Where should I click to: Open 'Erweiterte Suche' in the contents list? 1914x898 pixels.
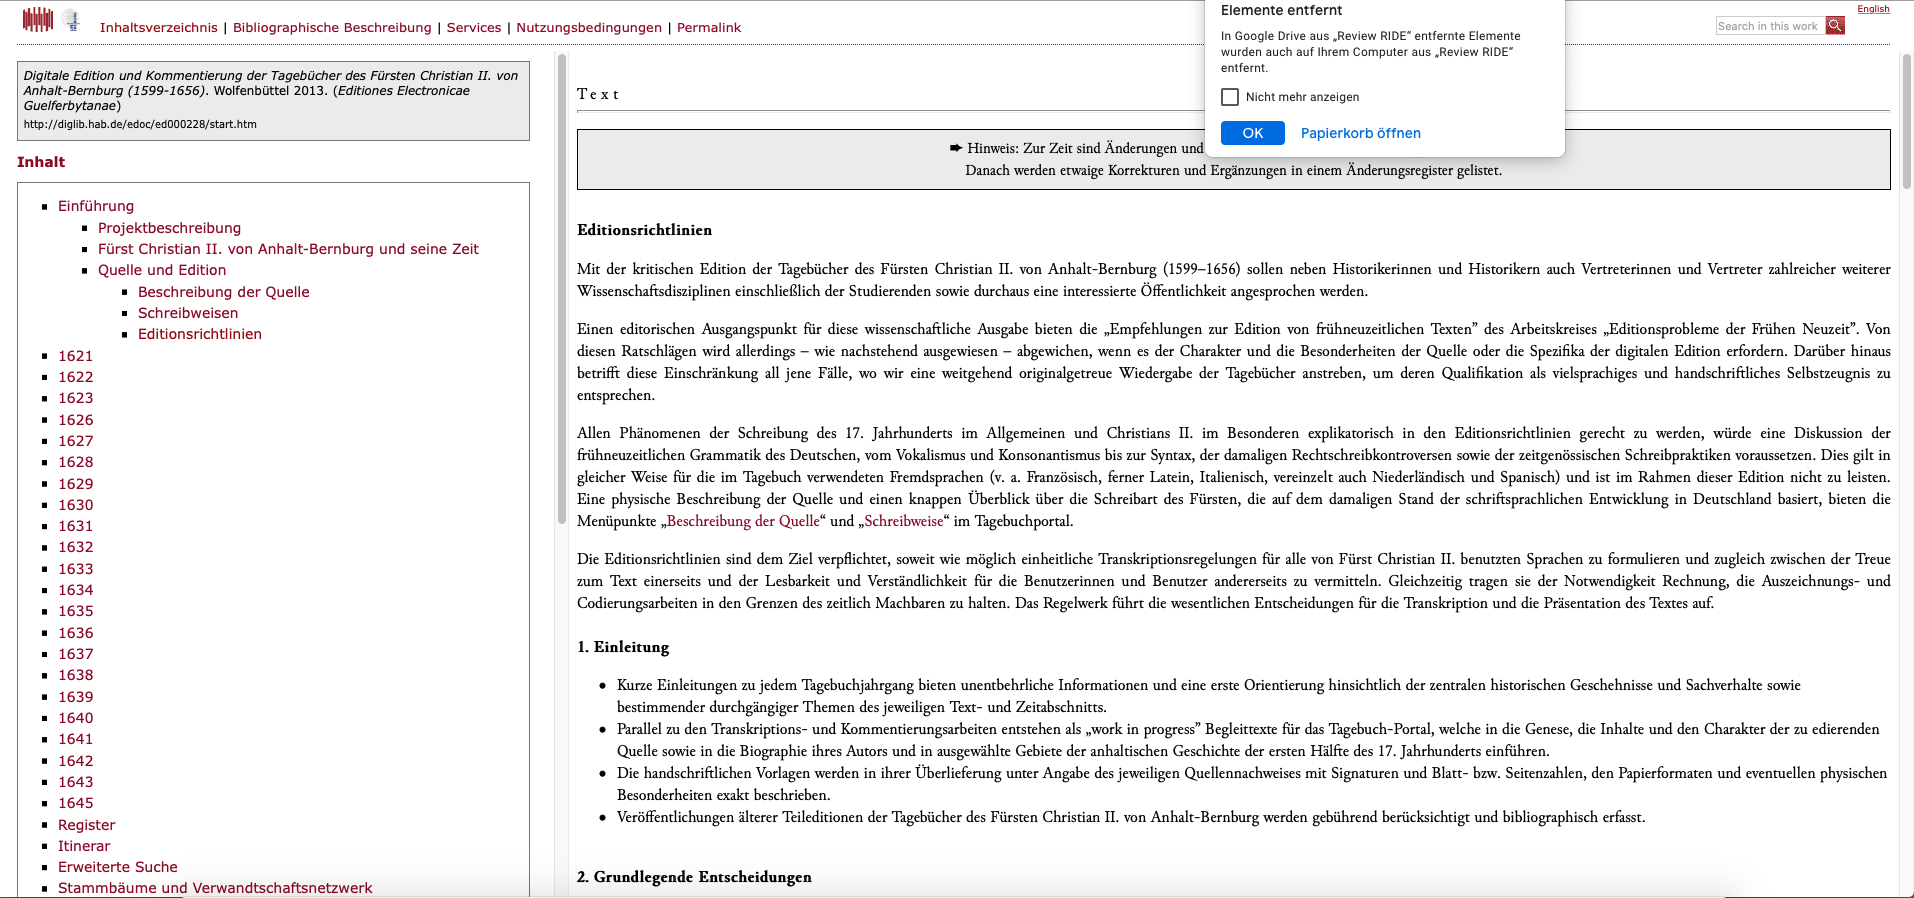pos(118,867)
